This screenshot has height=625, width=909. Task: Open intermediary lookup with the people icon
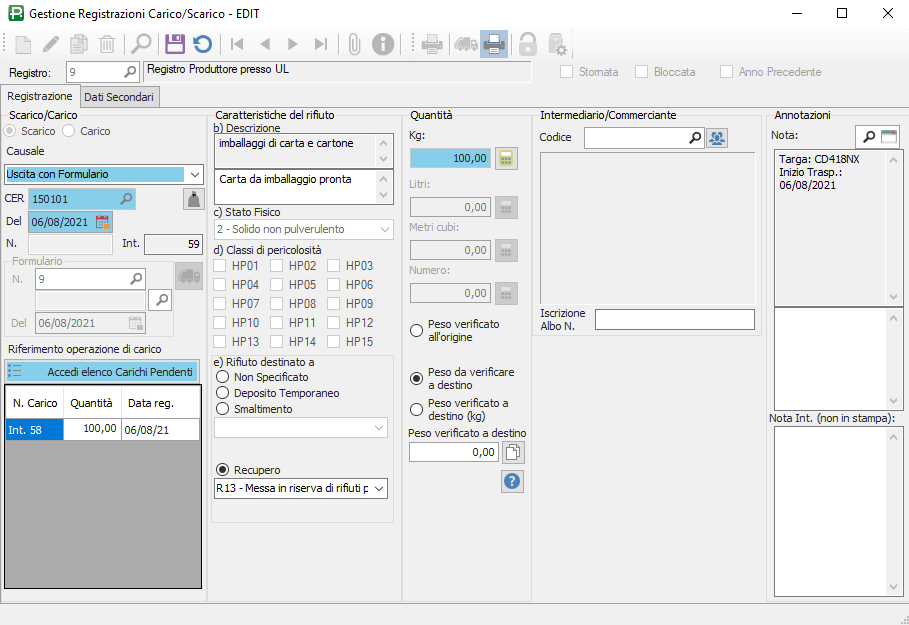[x=717, y=138]
